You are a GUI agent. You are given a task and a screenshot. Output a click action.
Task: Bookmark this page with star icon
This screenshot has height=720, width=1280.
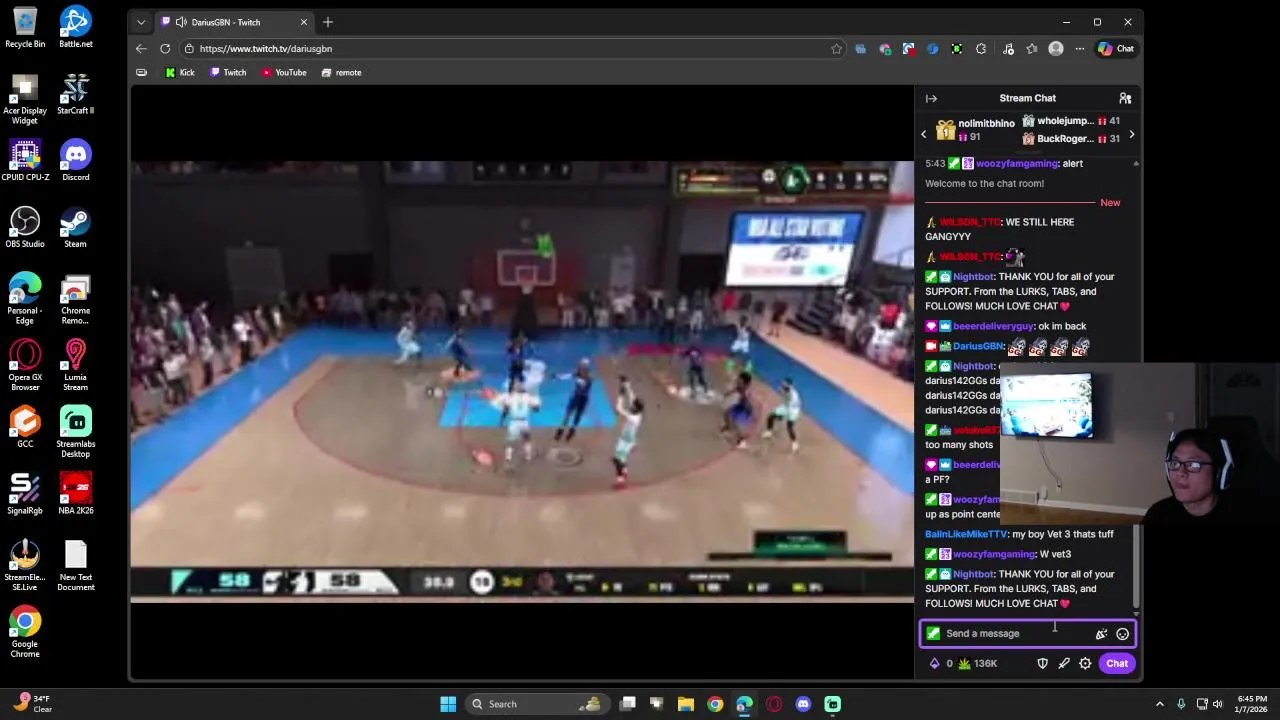836,48
